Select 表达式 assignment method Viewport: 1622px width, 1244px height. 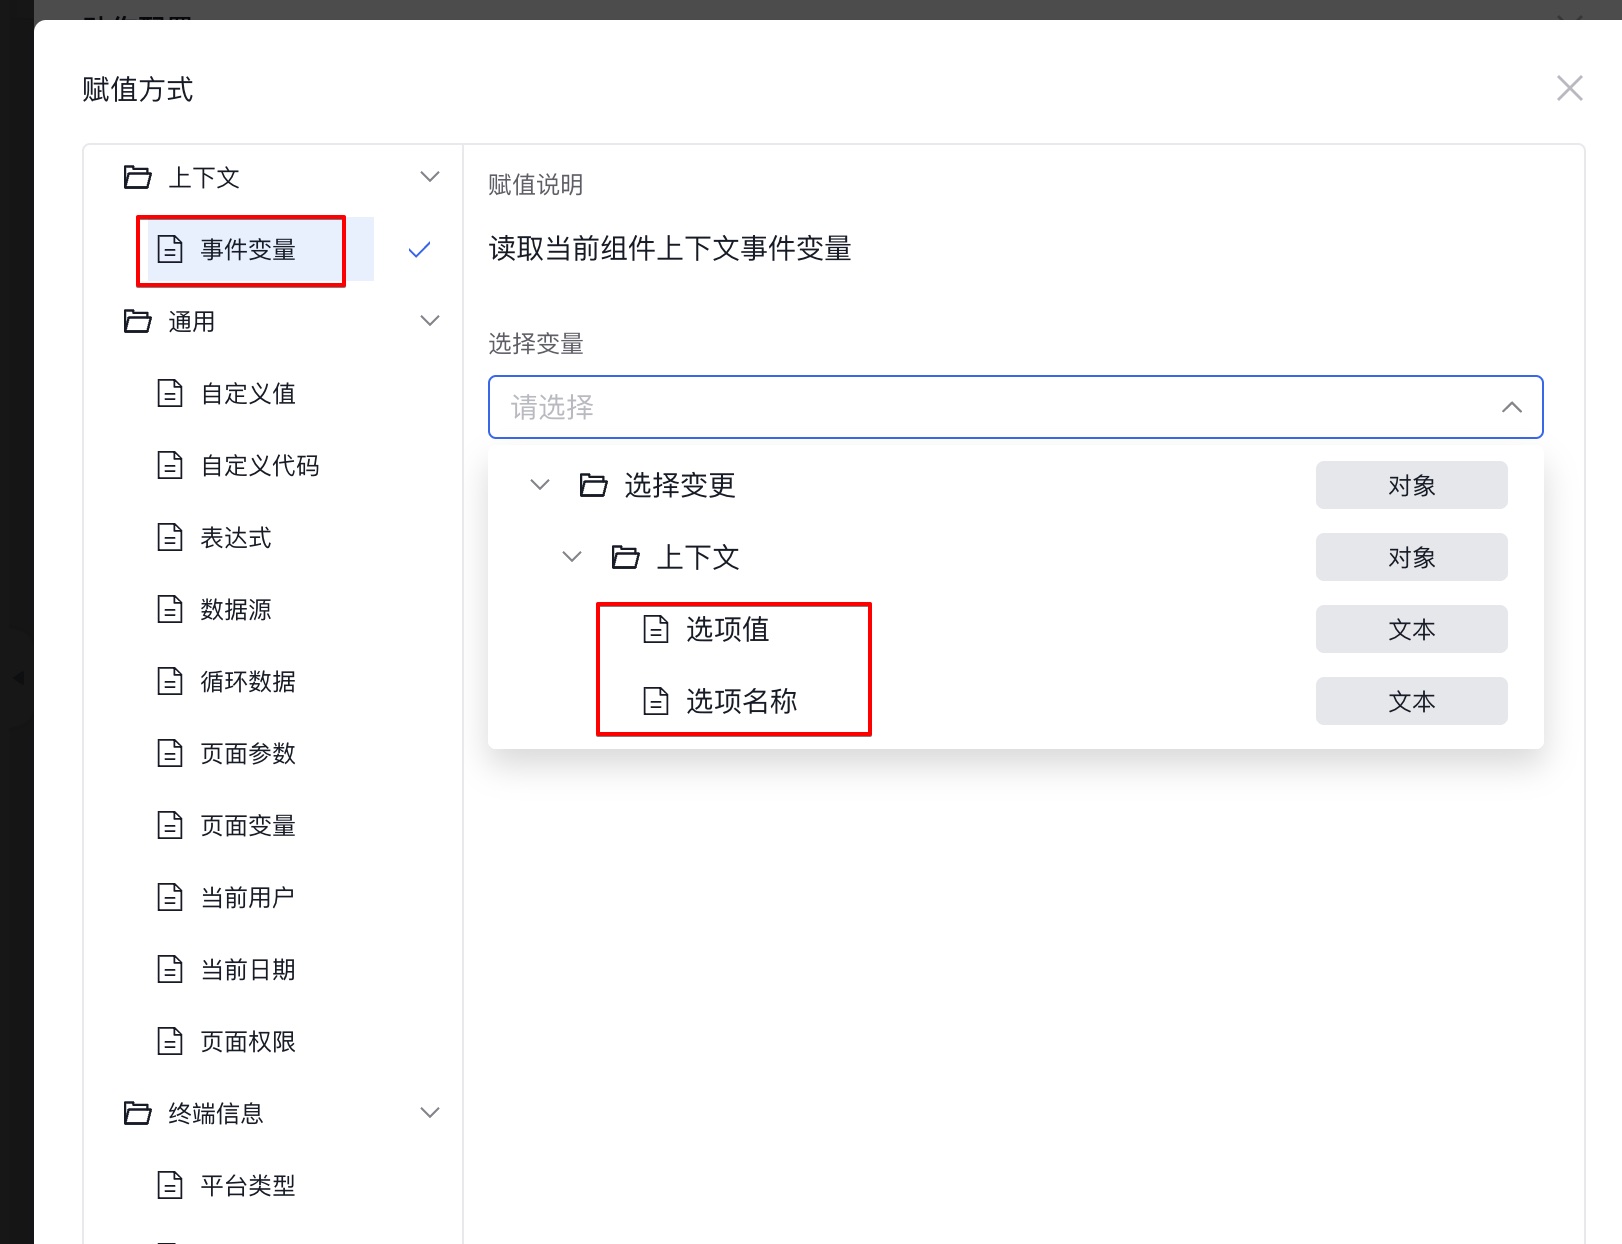click(236, 537)
